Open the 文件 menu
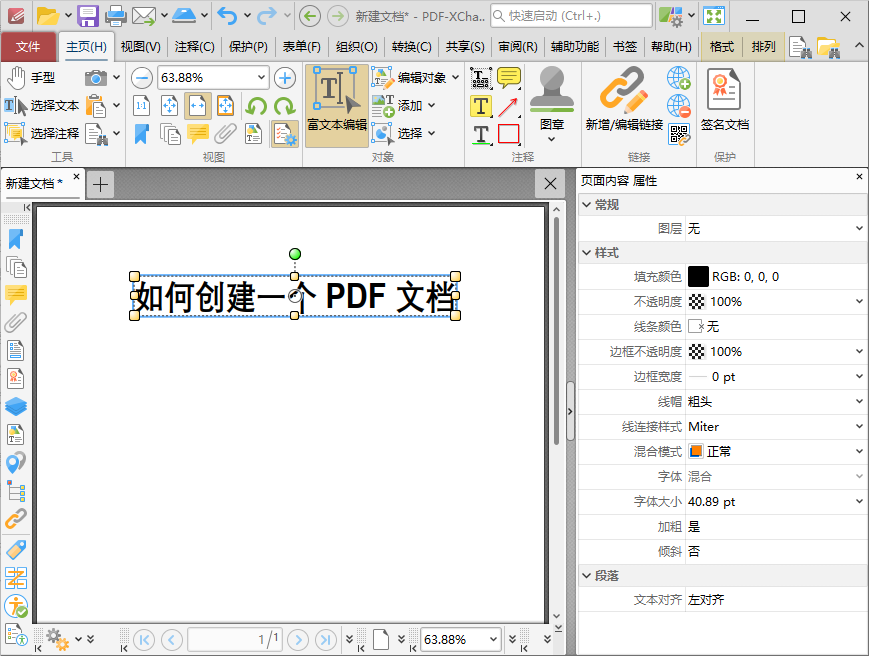 [30, 46]
